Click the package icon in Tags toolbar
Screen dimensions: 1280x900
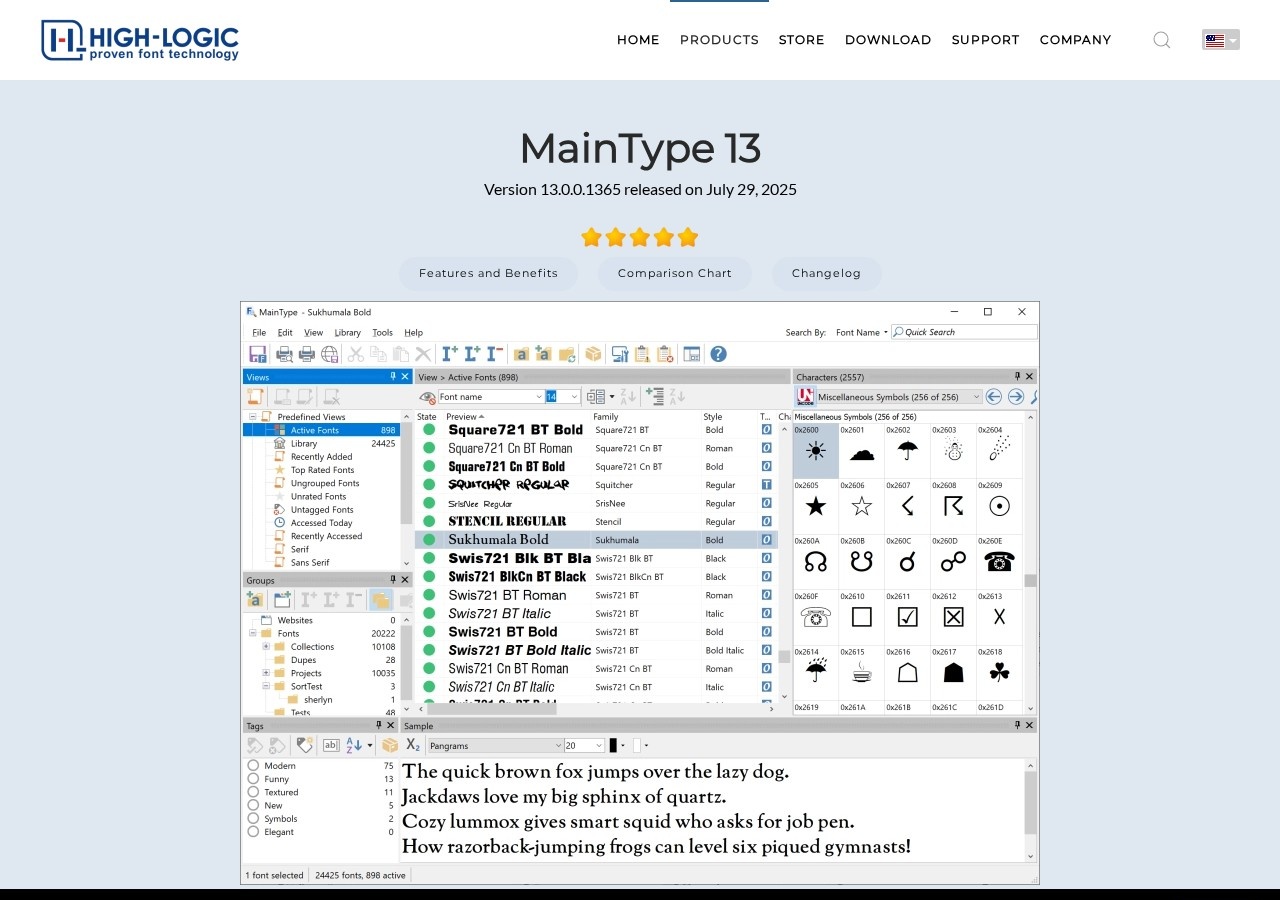click(x=390, y=745)
